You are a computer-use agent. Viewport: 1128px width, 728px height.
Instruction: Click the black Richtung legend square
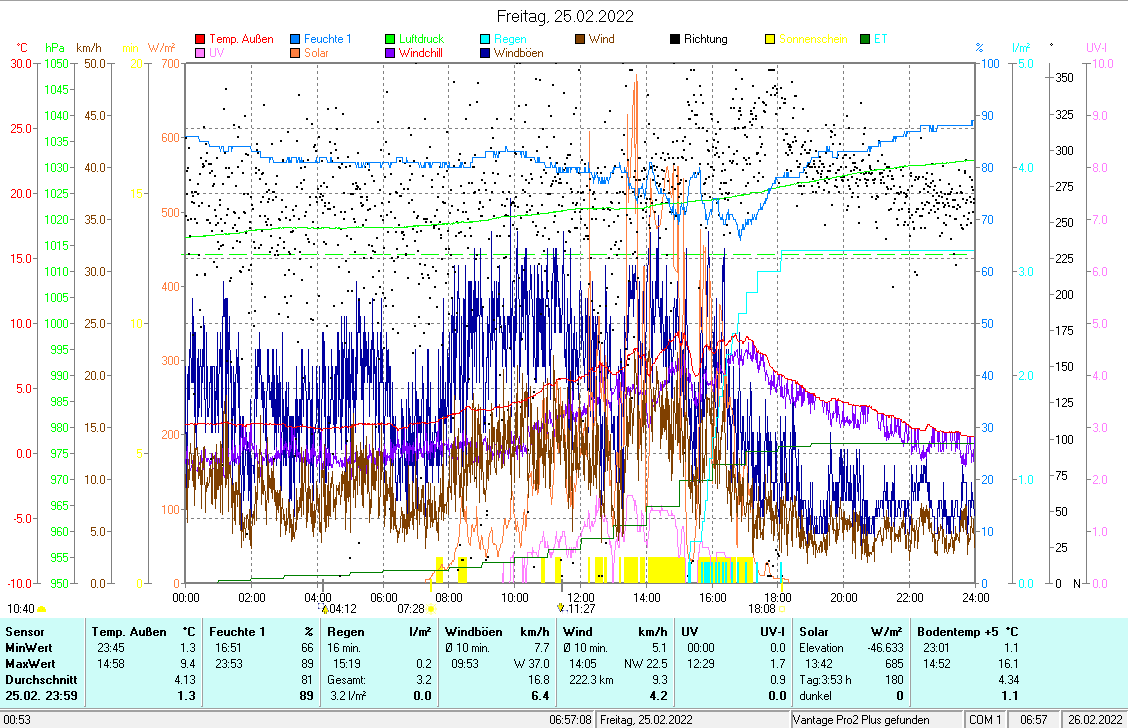675,40
